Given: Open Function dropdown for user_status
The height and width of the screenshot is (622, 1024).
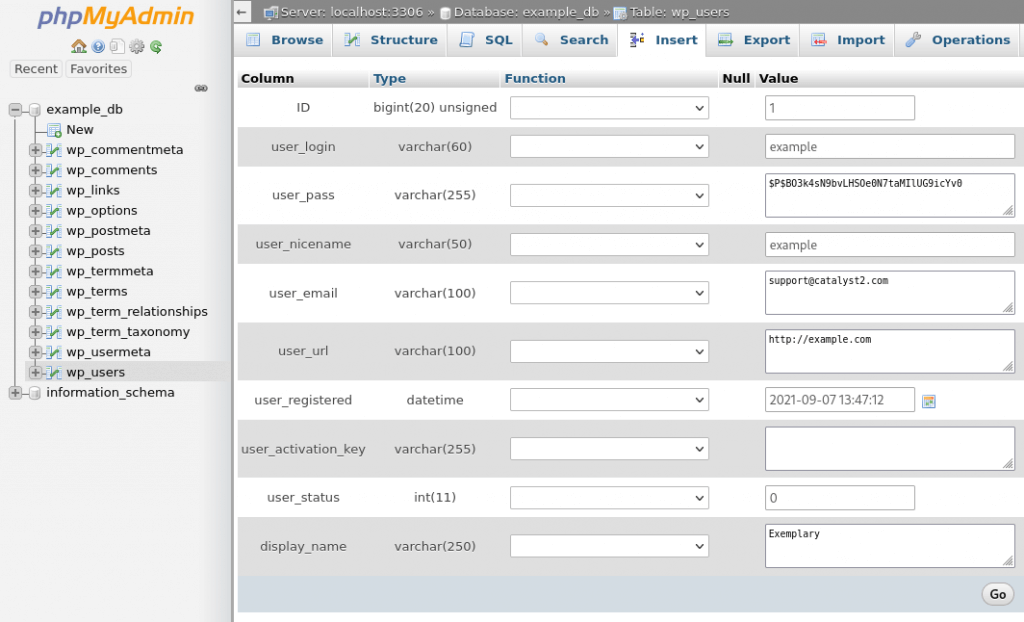Looking at the screenshot, I should pos(609,498).
